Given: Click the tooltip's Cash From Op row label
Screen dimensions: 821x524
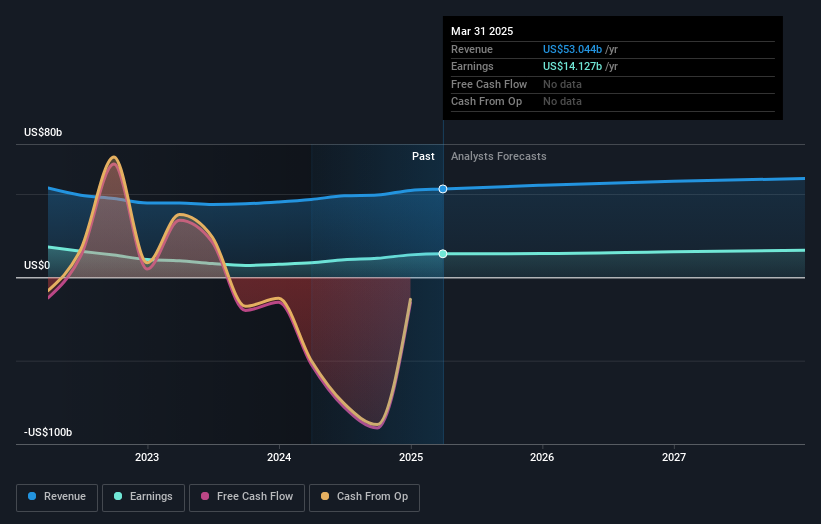Looking at the screenshot, I should (486, 102).
